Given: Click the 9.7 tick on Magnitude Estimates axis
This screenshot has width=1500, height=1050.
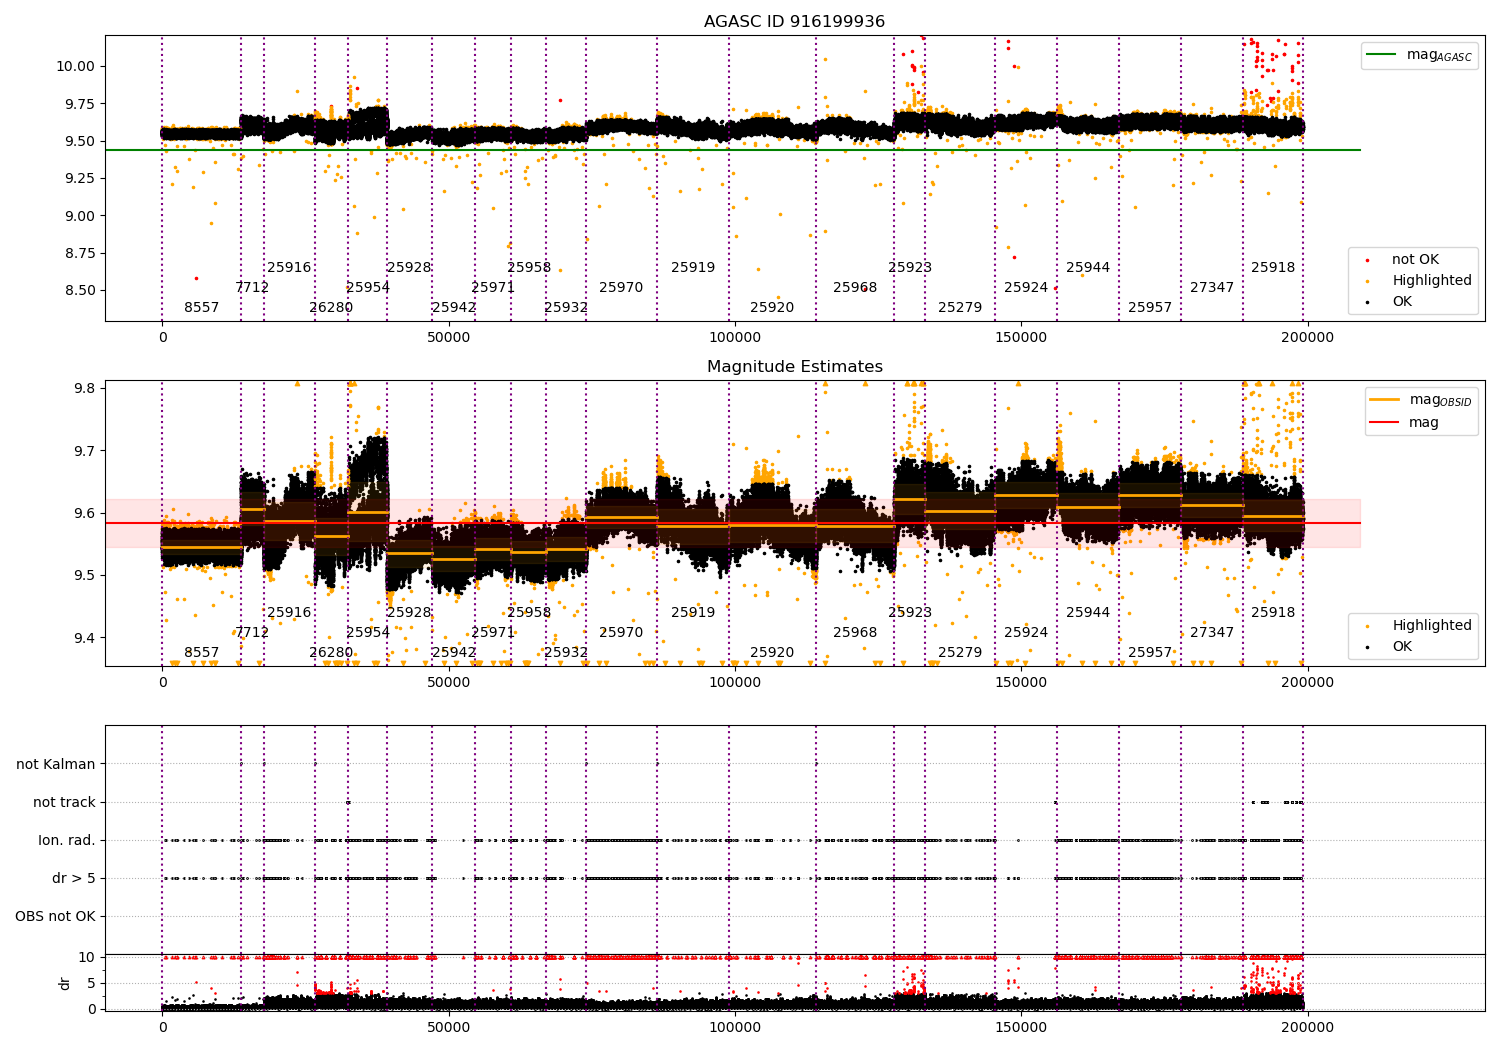Looking at the screenshot, I should click(84, 451).
